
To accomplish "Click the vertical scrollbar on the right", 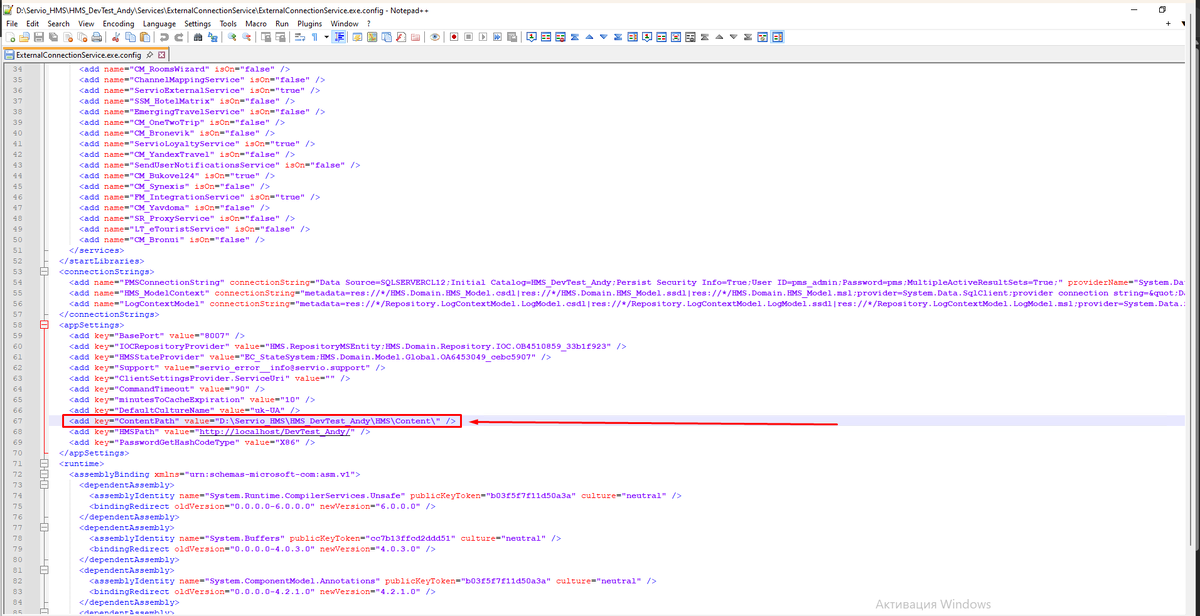I will pos(1193,300).
